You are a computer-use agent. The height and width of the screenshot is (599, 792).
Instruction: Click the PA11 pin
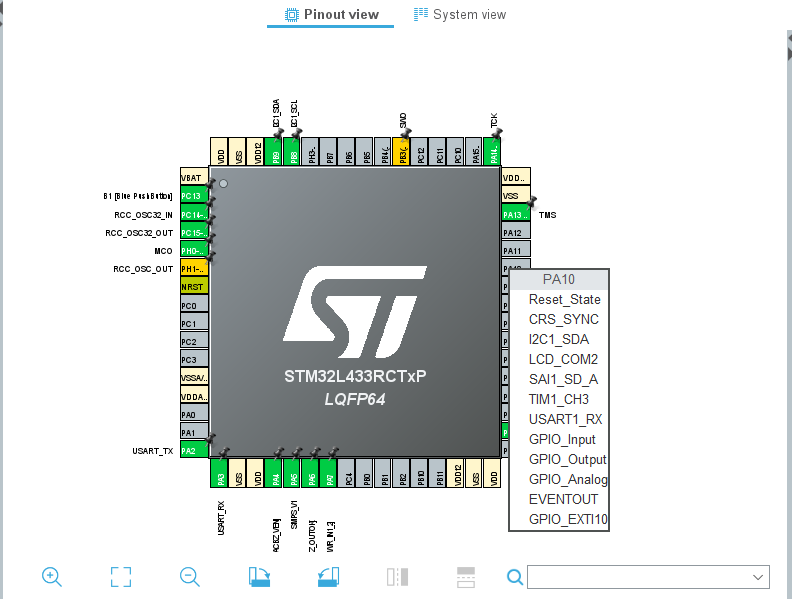[x=516, y=251]
